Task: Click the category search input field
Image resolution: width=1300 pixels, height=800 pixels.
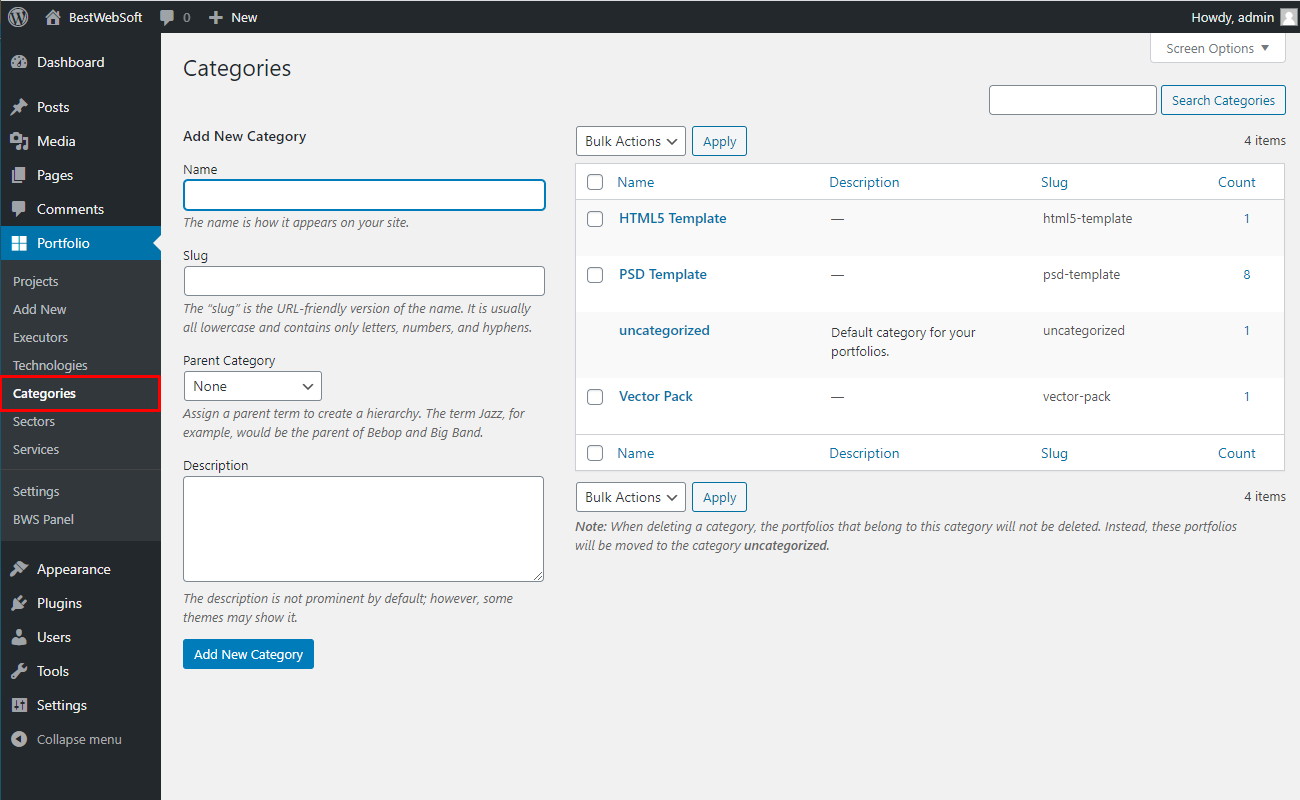Action: (x=1073, y=100)
